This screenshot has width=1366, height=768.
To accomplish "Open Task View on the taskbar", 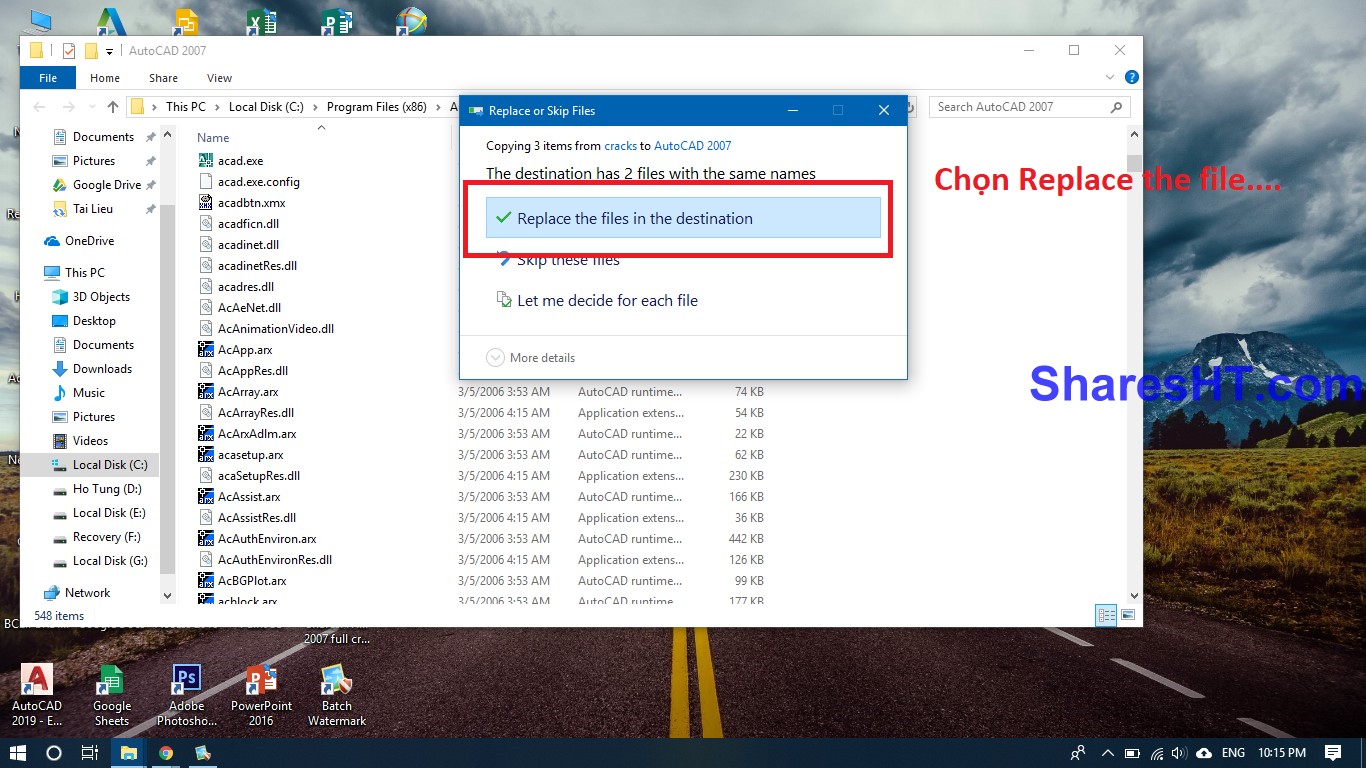I will click(90, 753).
